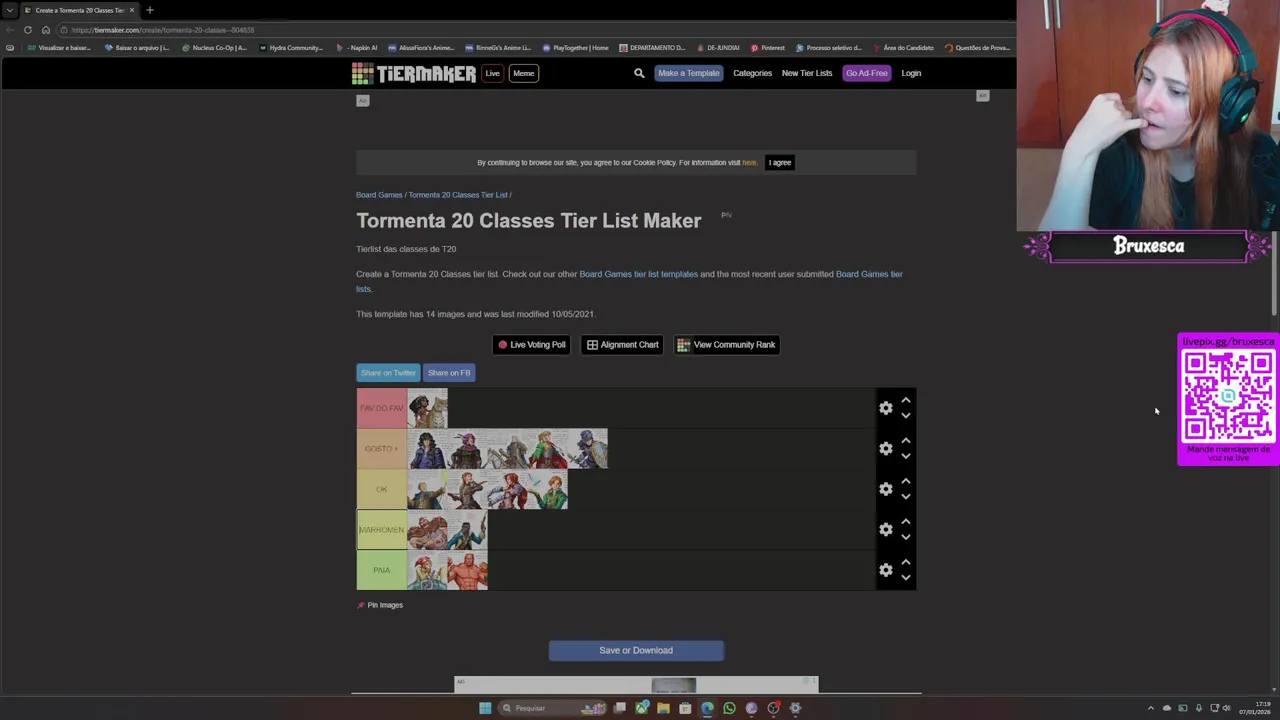Move PAIA tier up arrow

[x=905, y=562]
